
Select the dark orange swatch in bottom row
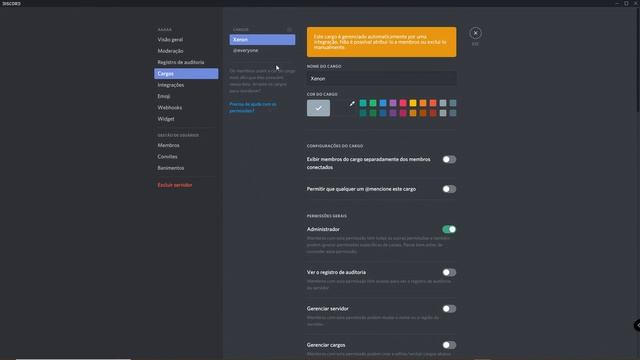coord(423,113)
